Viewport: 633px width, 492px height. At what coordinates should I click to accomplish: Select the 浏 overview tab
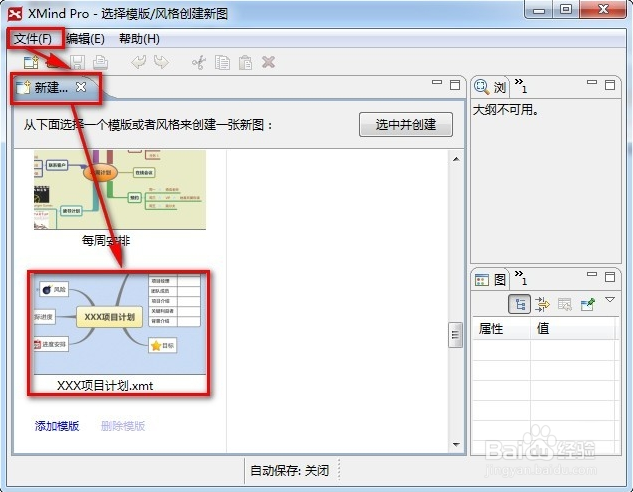pyautogui.click(x=490, y=87)
